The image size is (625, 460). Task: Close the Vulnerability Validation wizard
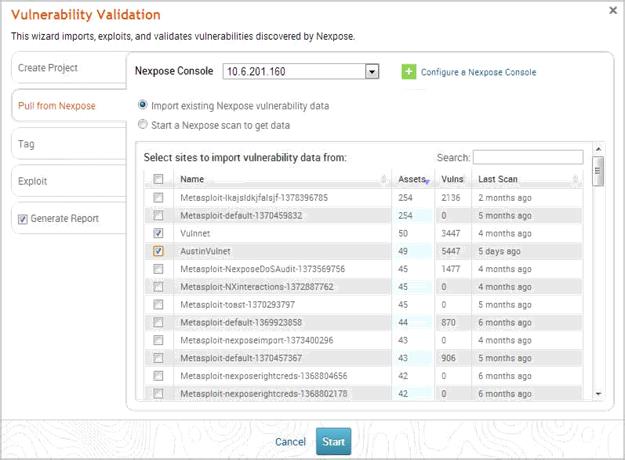611,10
